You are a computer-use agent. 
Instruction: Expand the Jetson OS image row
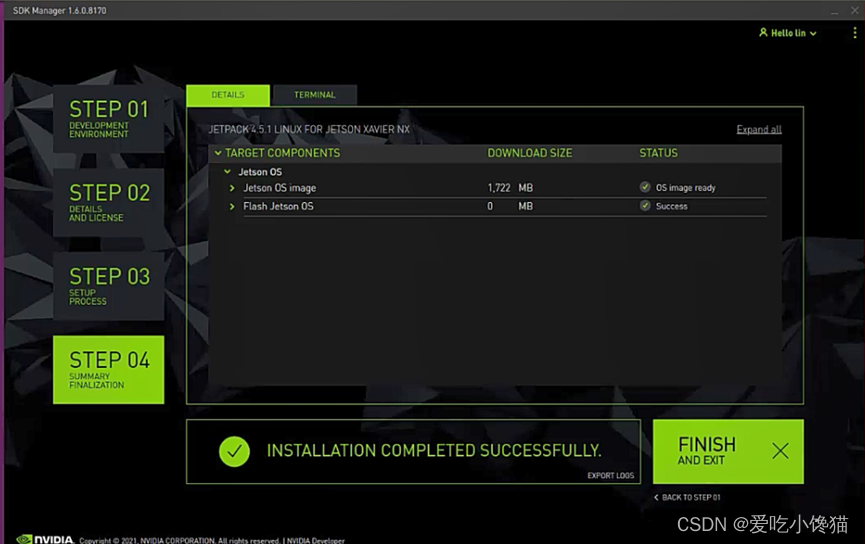click(x=232, y=188)
